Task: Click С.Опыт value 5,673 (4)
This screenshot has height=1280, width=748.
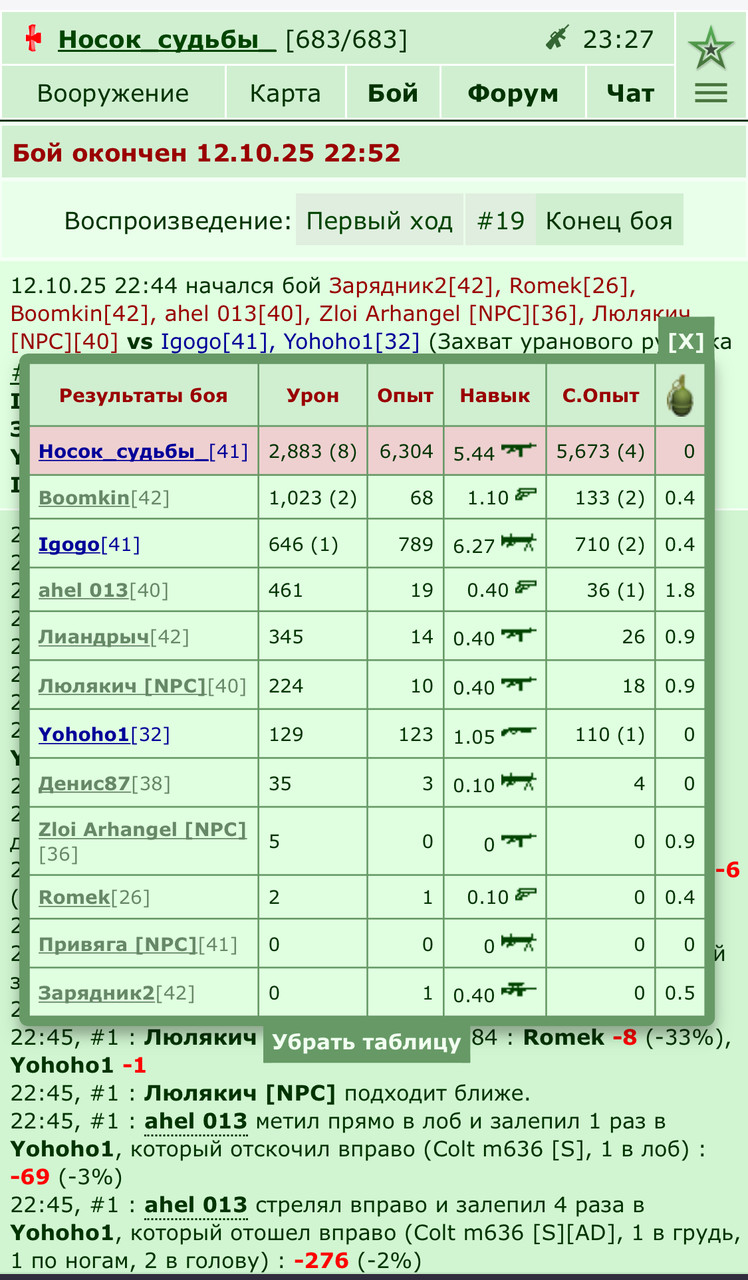Action: (x=601, y=451)
